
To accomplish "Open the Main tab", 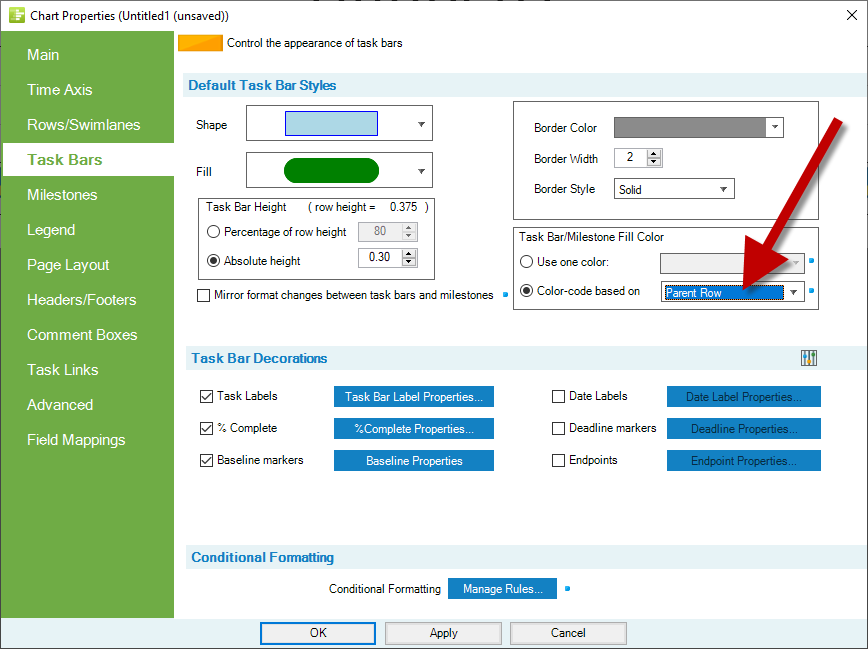I will [43, 55].
